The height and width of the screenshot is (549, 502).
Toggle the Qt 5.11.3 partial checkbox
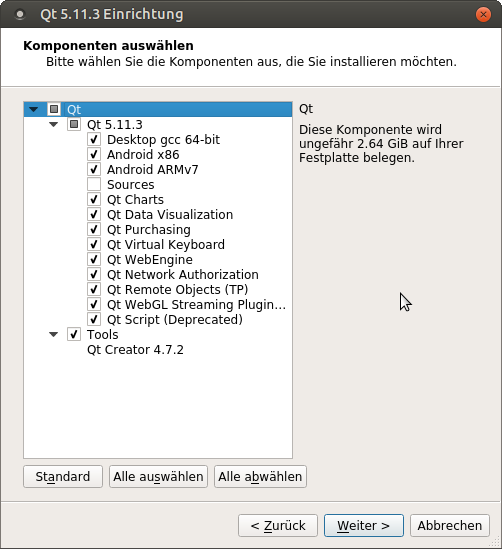point(74,124)
